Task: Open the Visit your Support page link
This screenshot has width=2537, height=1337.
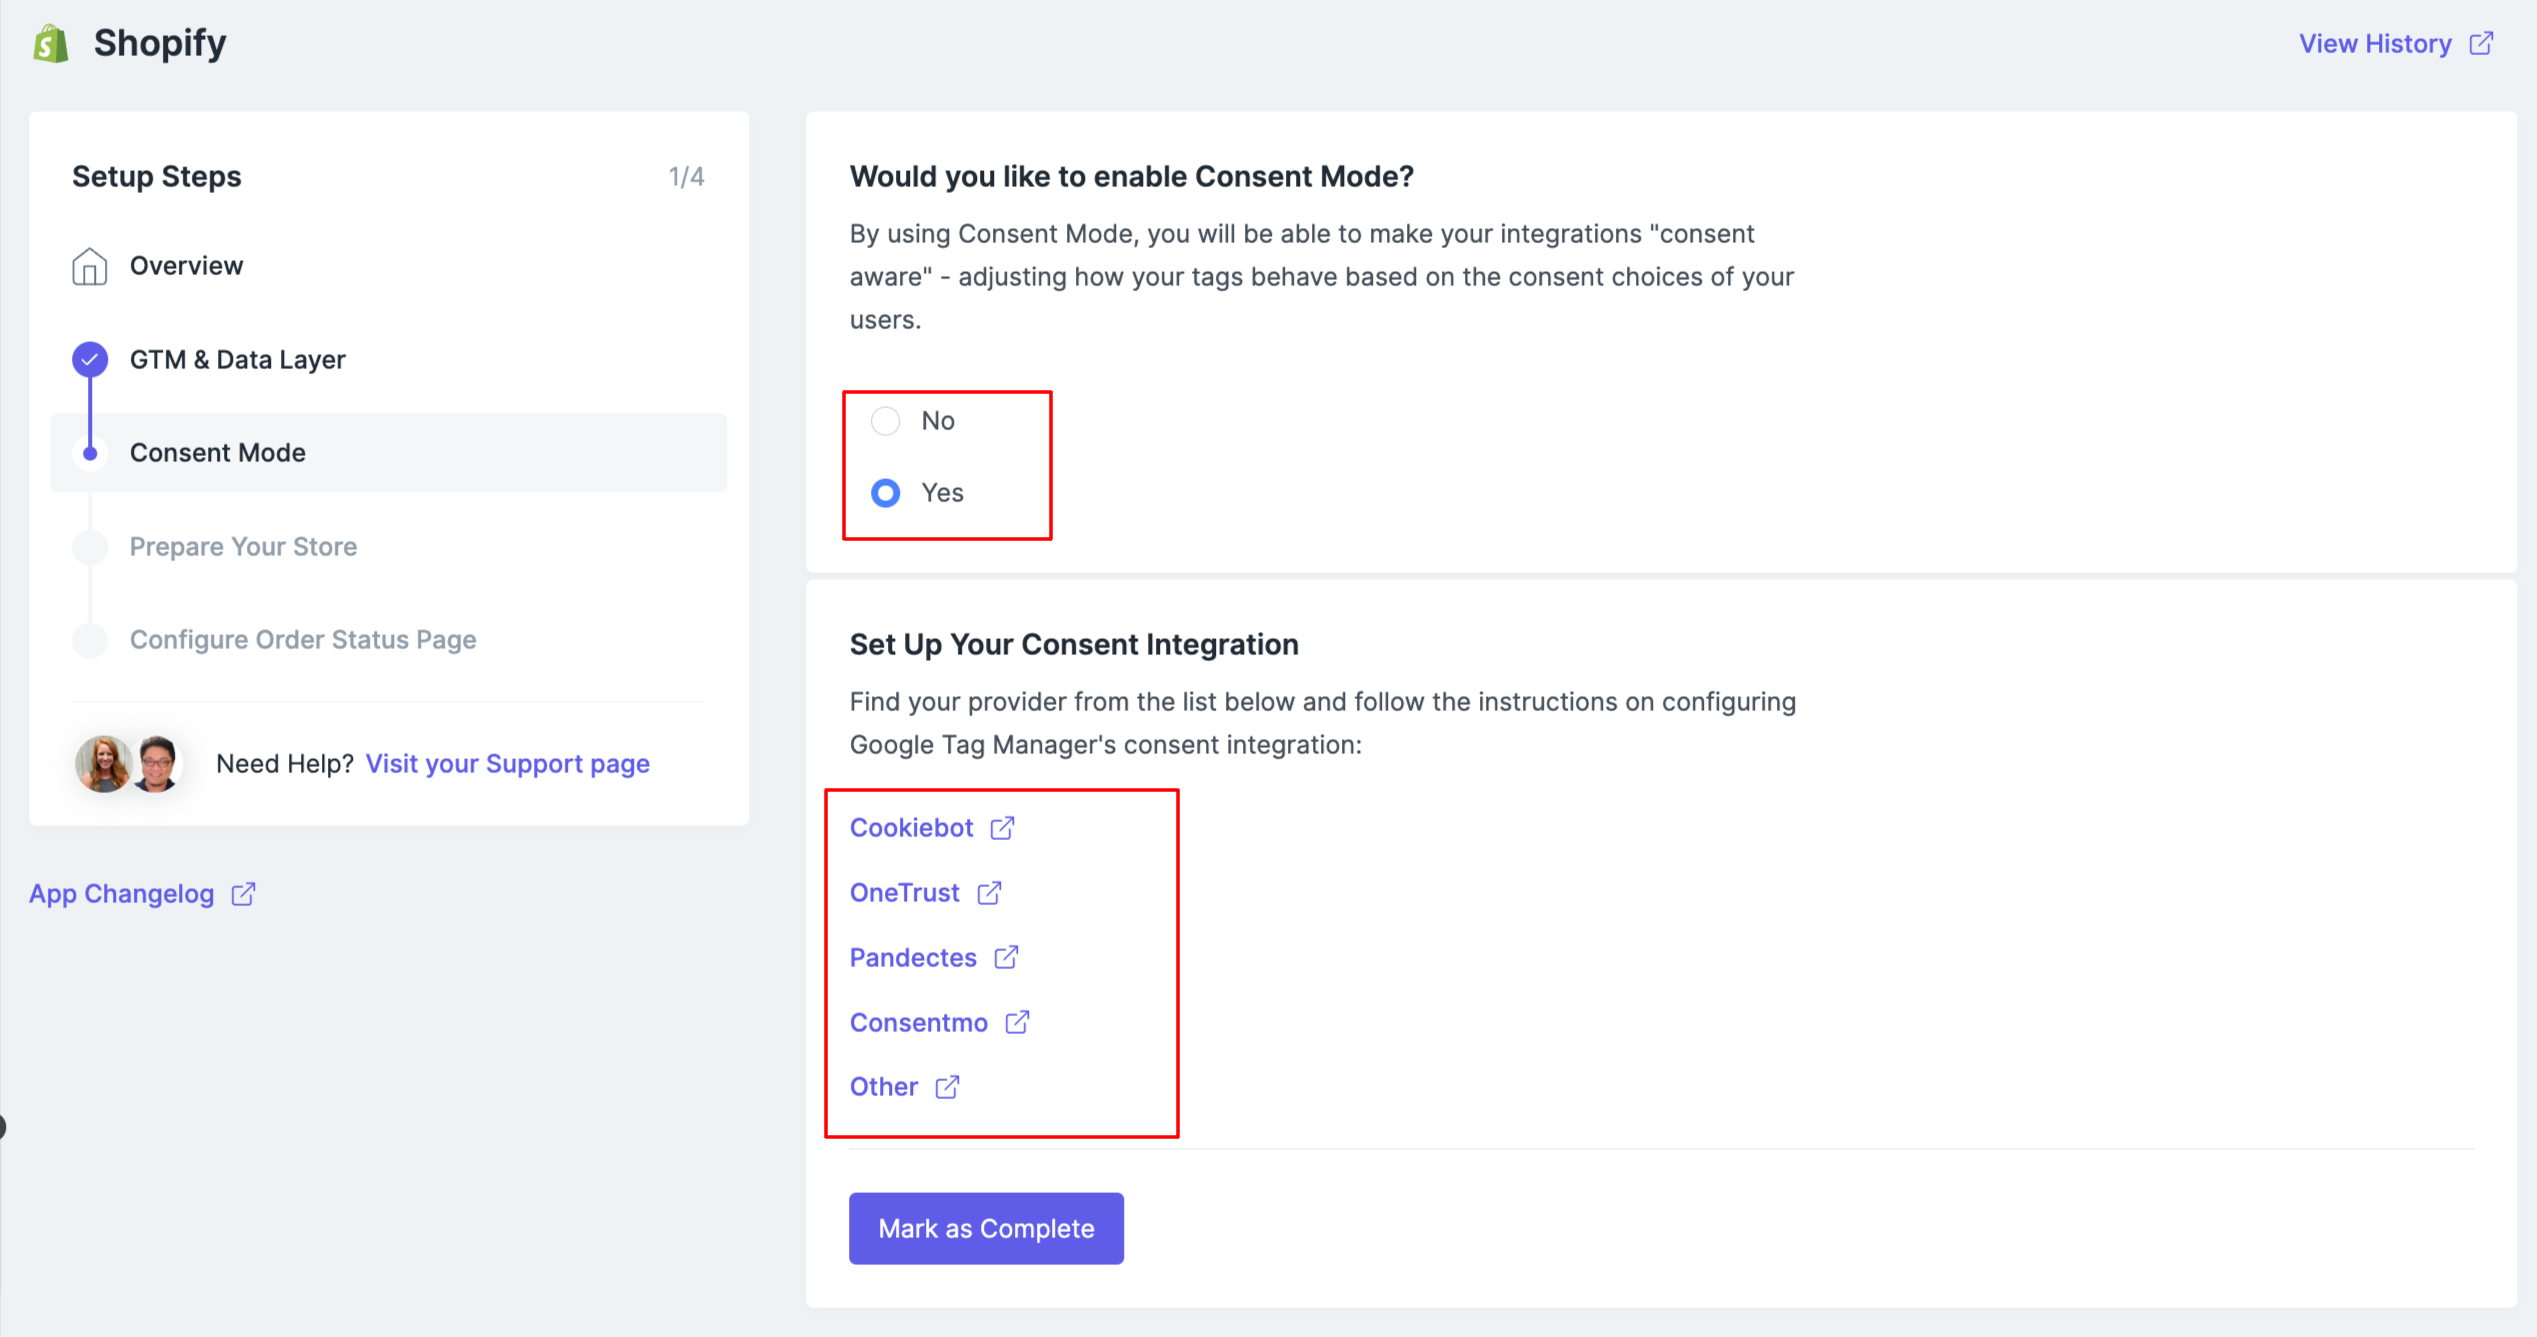Action: click(508, 764)
